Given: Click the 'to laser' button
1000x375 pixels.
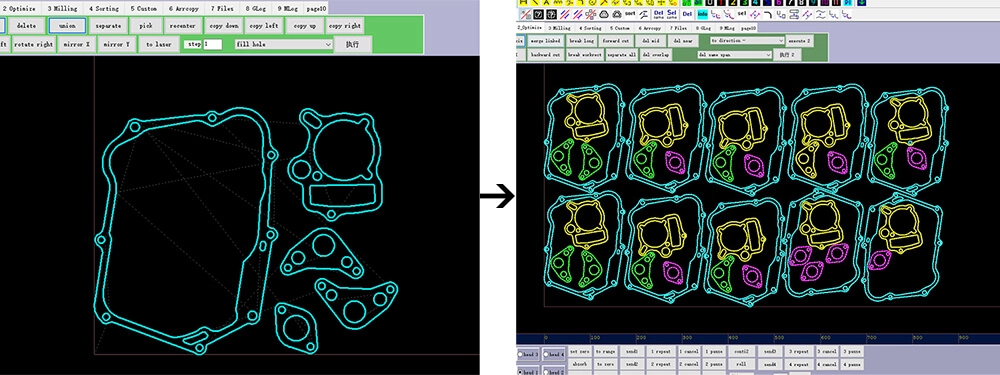Looking at the screenshot, I should 158,45.
